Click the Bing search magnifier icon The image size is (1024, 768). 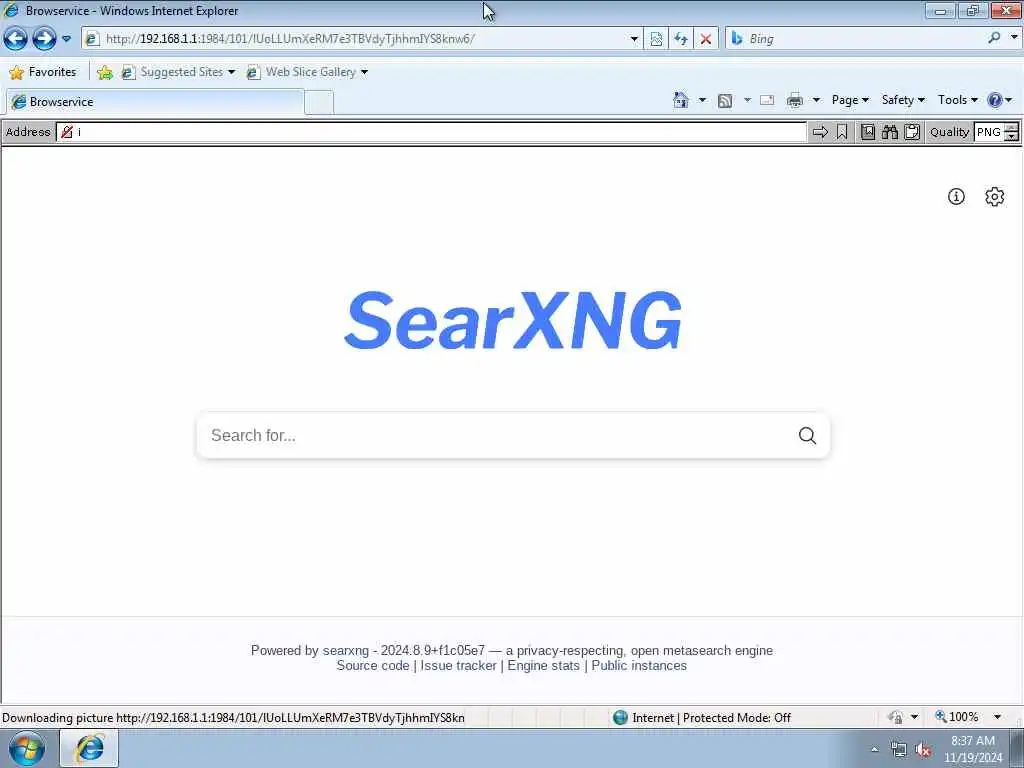tap(994, 38)
